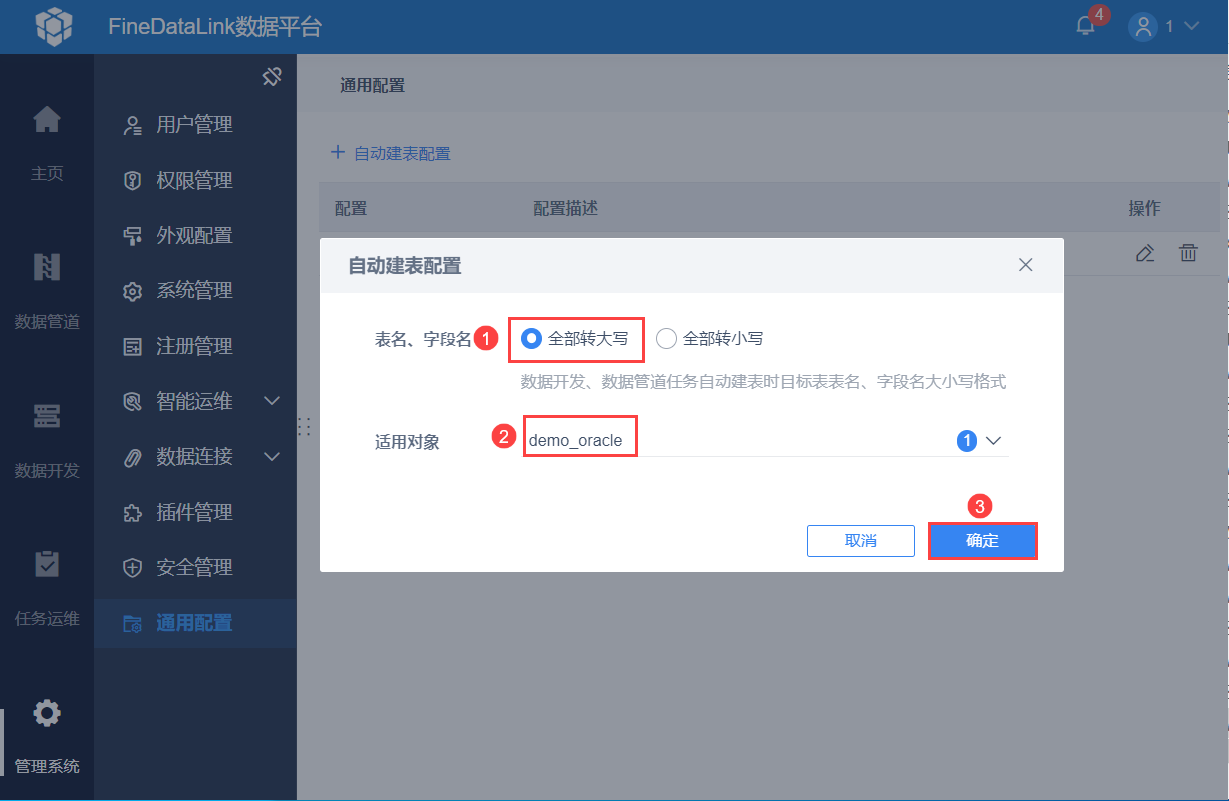Open the 插件管理 menu item
Viewport: 1229px width, 801px height.
click(x=195, y=513)
